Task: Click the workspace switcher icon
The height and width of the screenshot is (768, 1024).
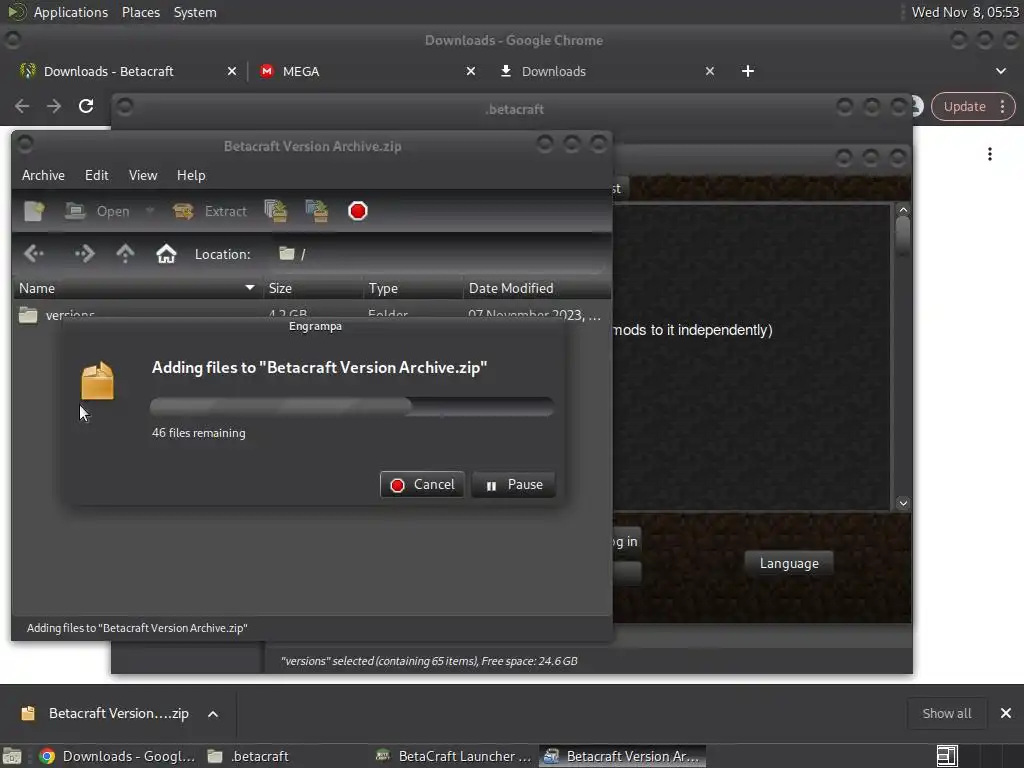Action: [x=947, y=756]
